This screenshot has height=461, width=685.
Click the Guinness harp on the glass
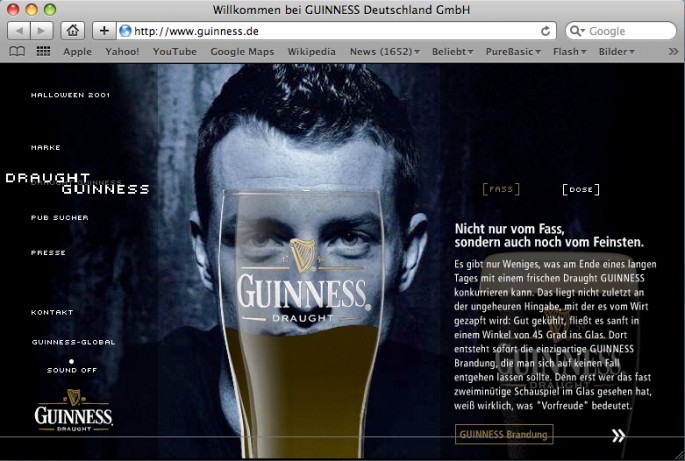[x=302, y=255]
